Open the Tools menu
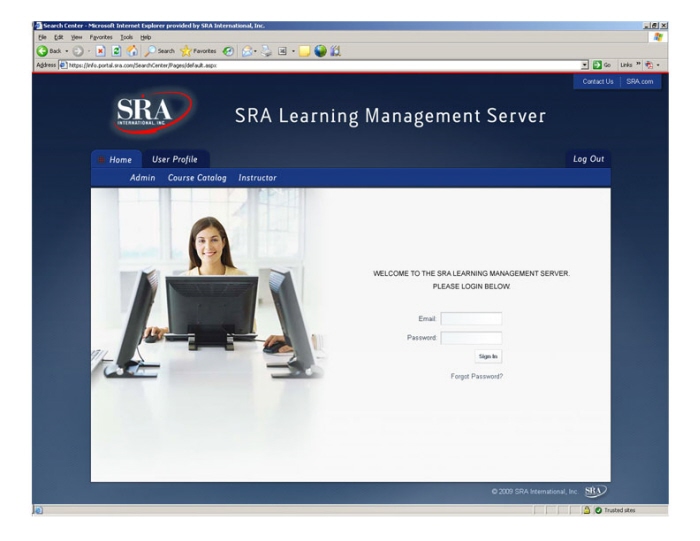This screenshot has height=541, width=700. [x=126, y=37]
